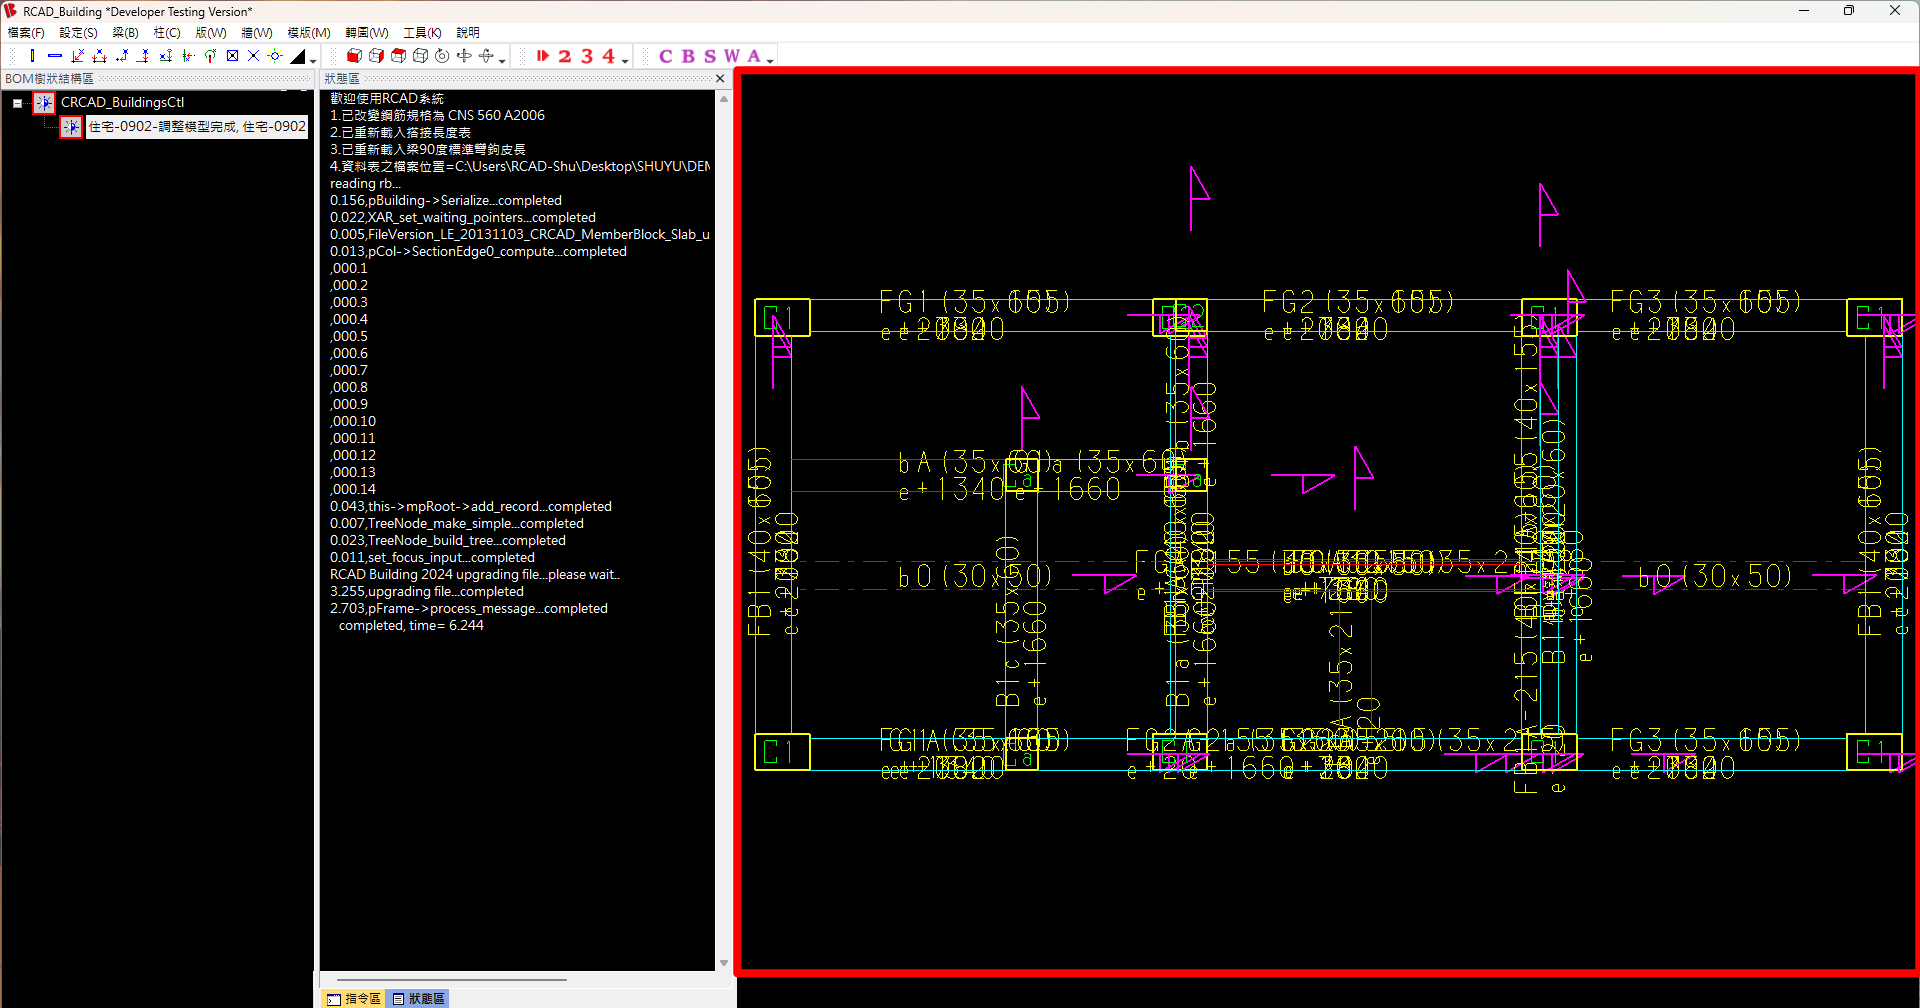Open the 柱(C) menu

click(167, 33)
